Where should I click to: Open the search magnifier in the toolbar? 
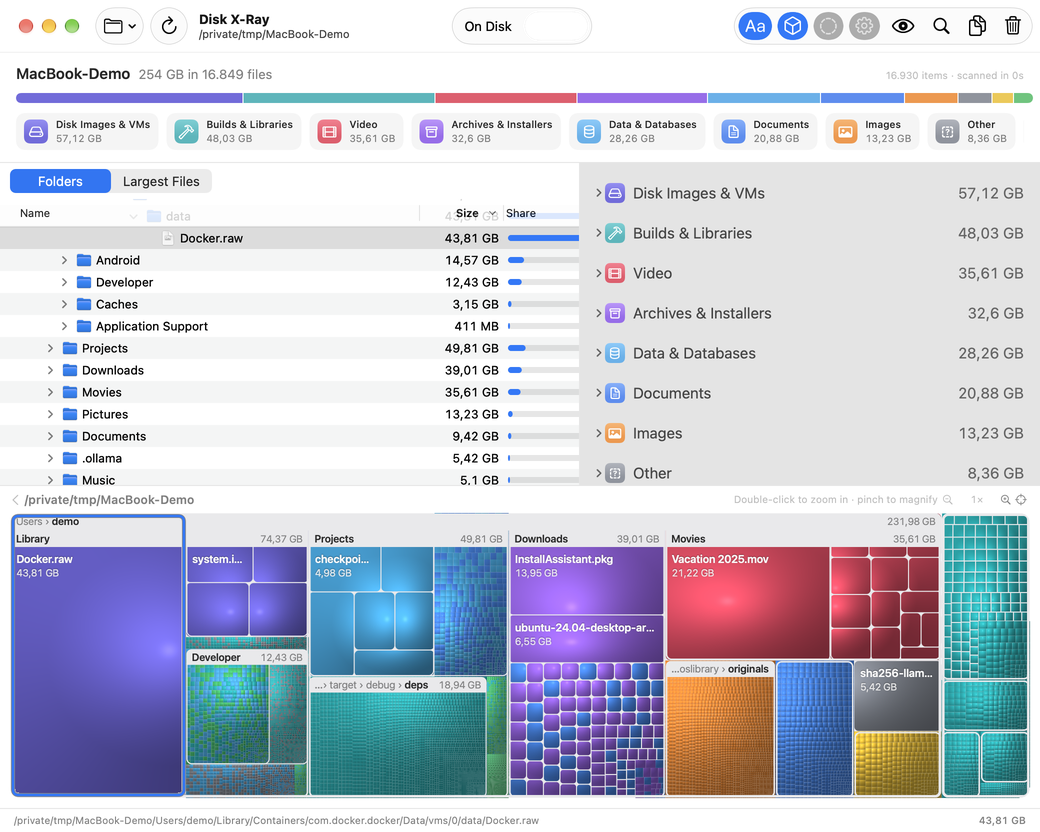coord(941,27)
